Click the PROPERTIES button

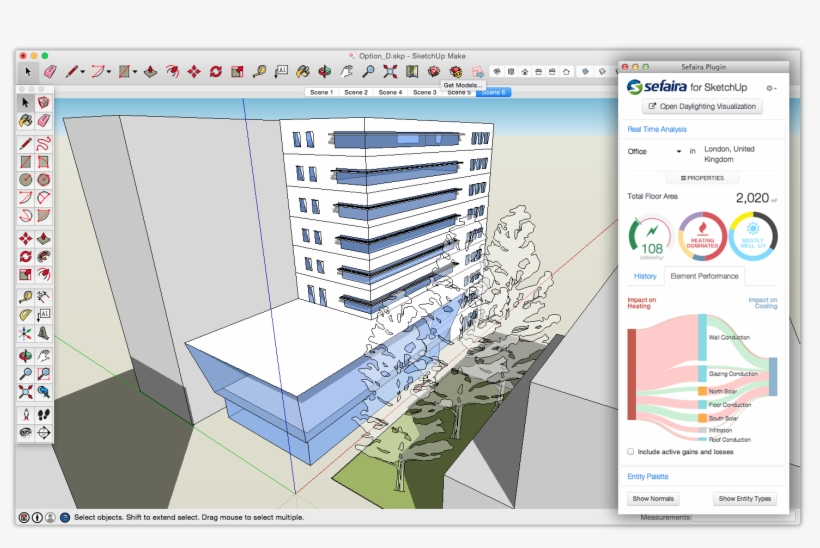click(x=702, y=178)
